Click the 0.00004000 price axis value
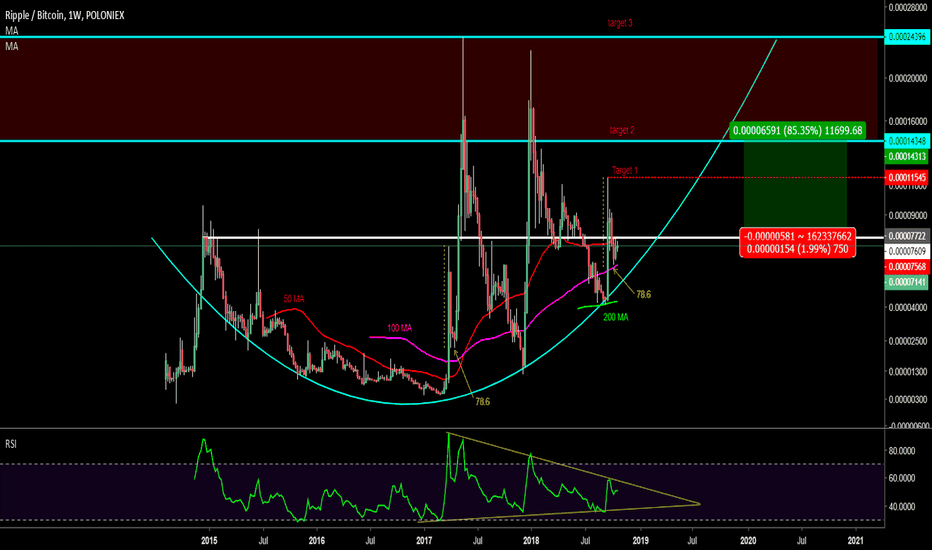932x550 pixels. click(x=908, y=307)
